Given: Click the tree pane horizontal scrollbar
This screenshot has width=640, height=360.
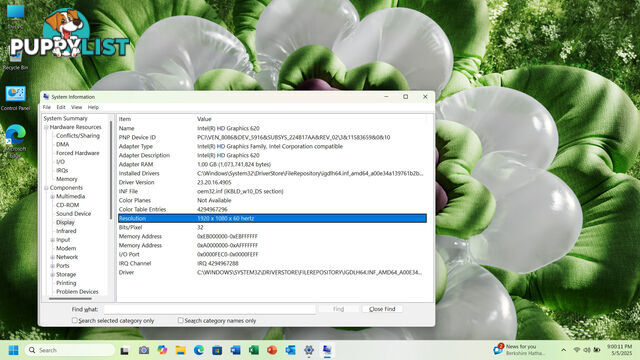Looking at the screenshot, I should coord(70,299).
